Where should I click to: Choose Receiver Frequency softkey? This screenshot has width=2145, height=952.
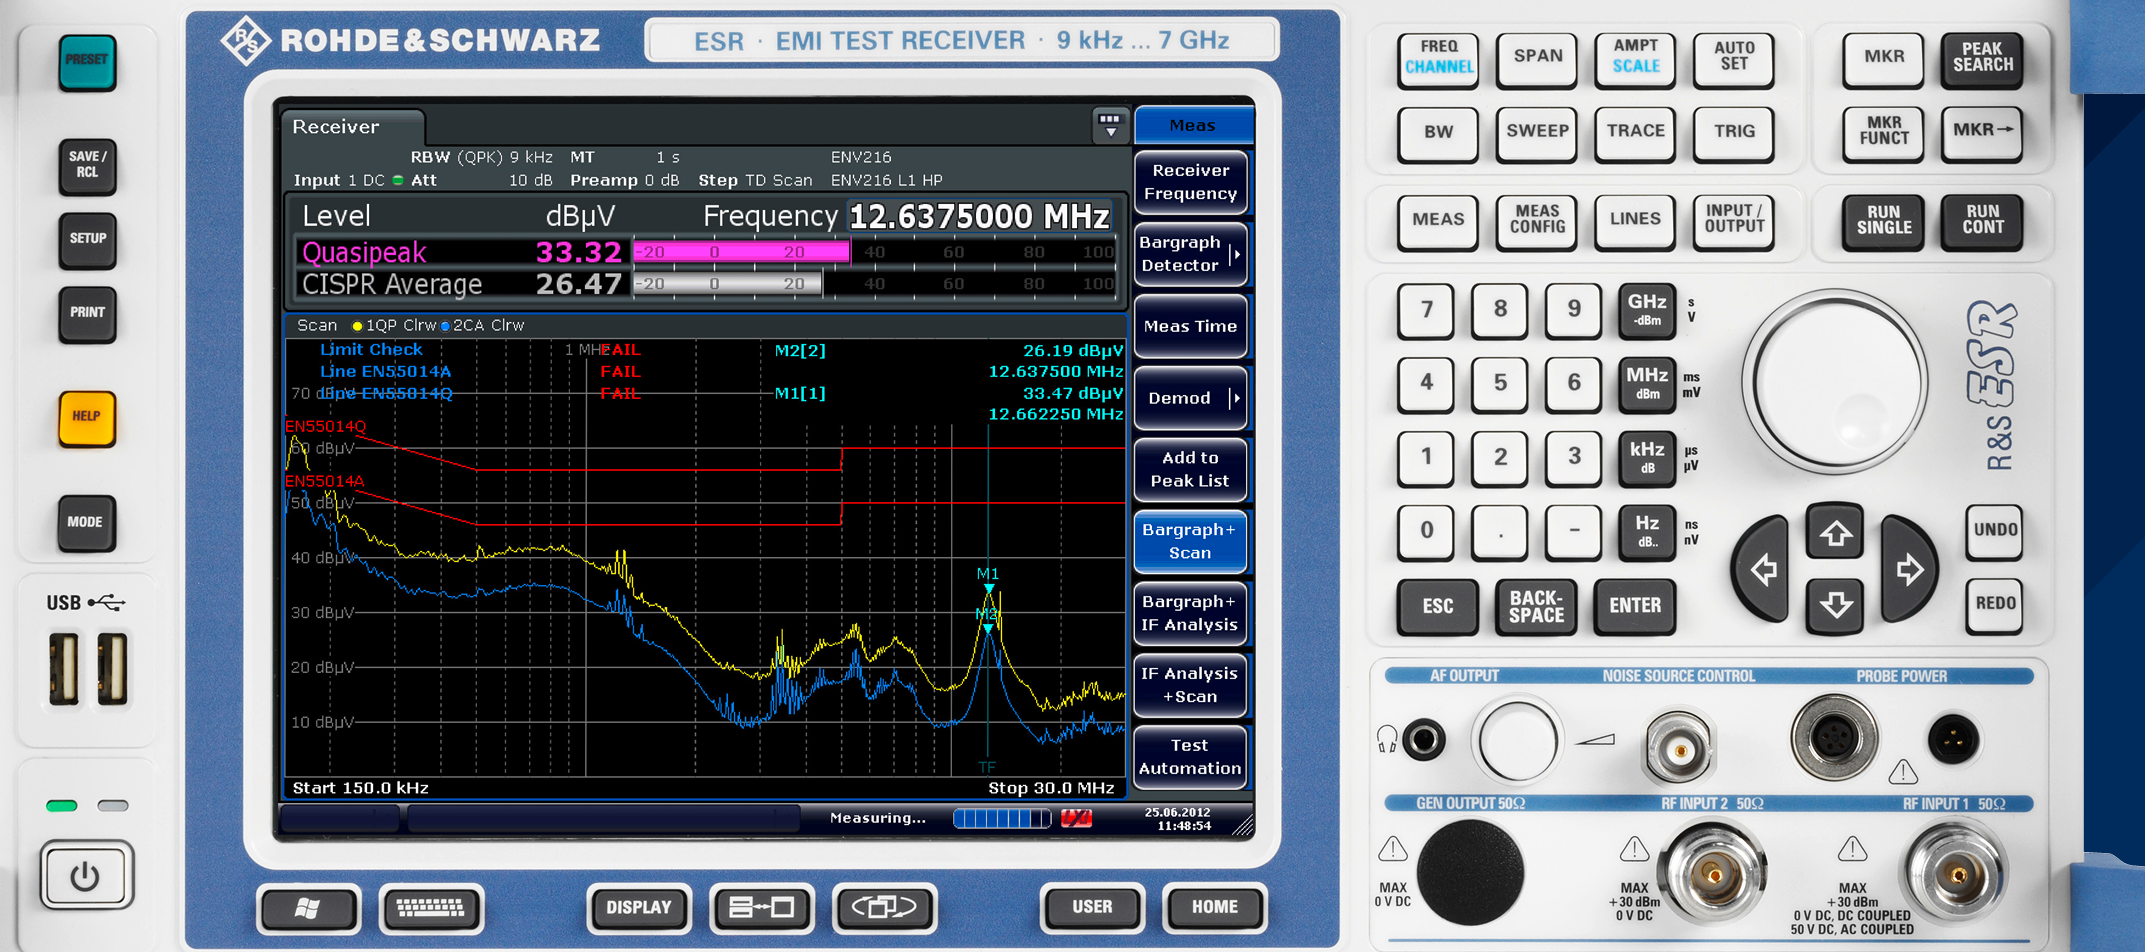(x=1190, y=182)
